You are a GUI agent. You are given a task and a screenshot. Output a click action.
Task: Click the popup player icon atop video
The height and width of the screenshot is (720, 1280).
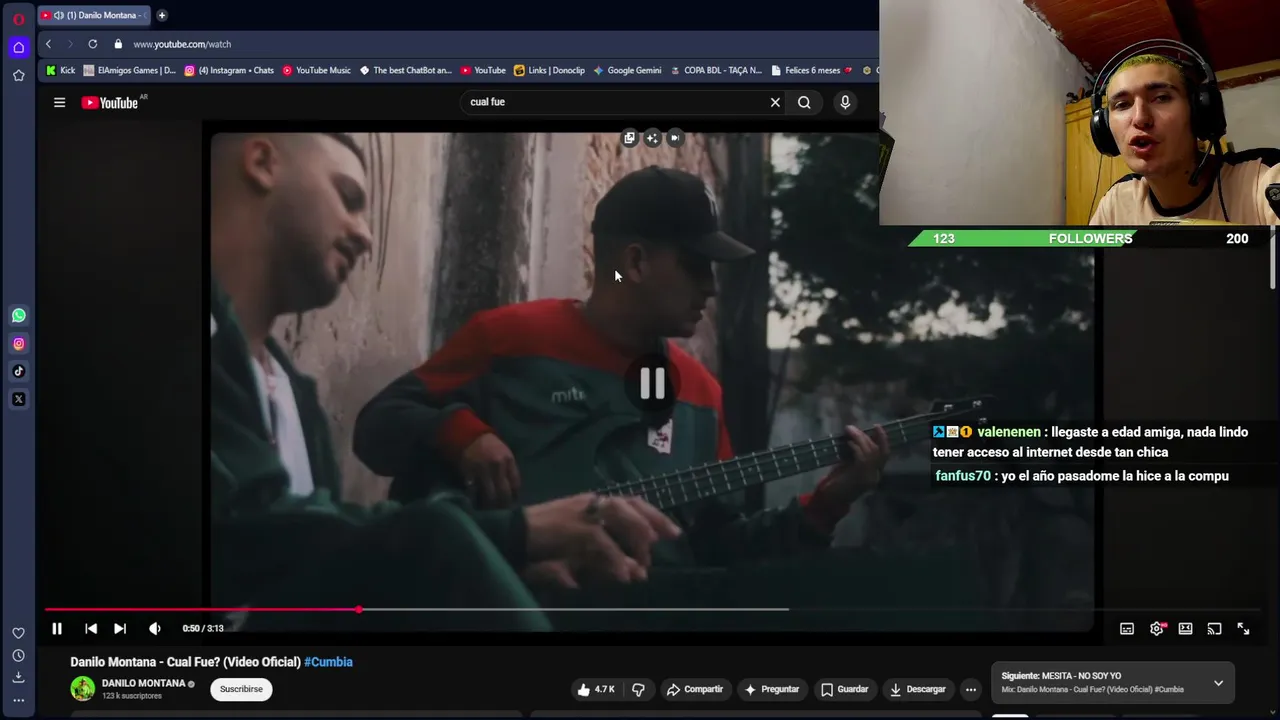pyautogui.click(x=629, y=138)
